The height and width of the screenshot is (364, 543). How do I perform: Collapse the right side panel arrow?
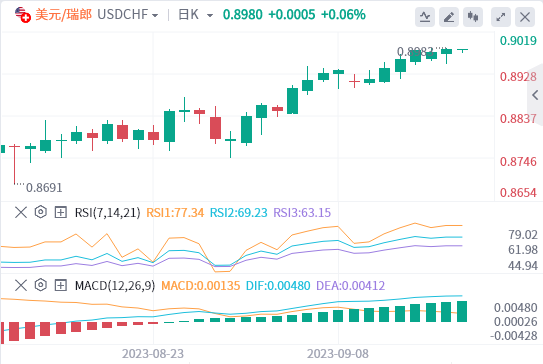point(535,95)
